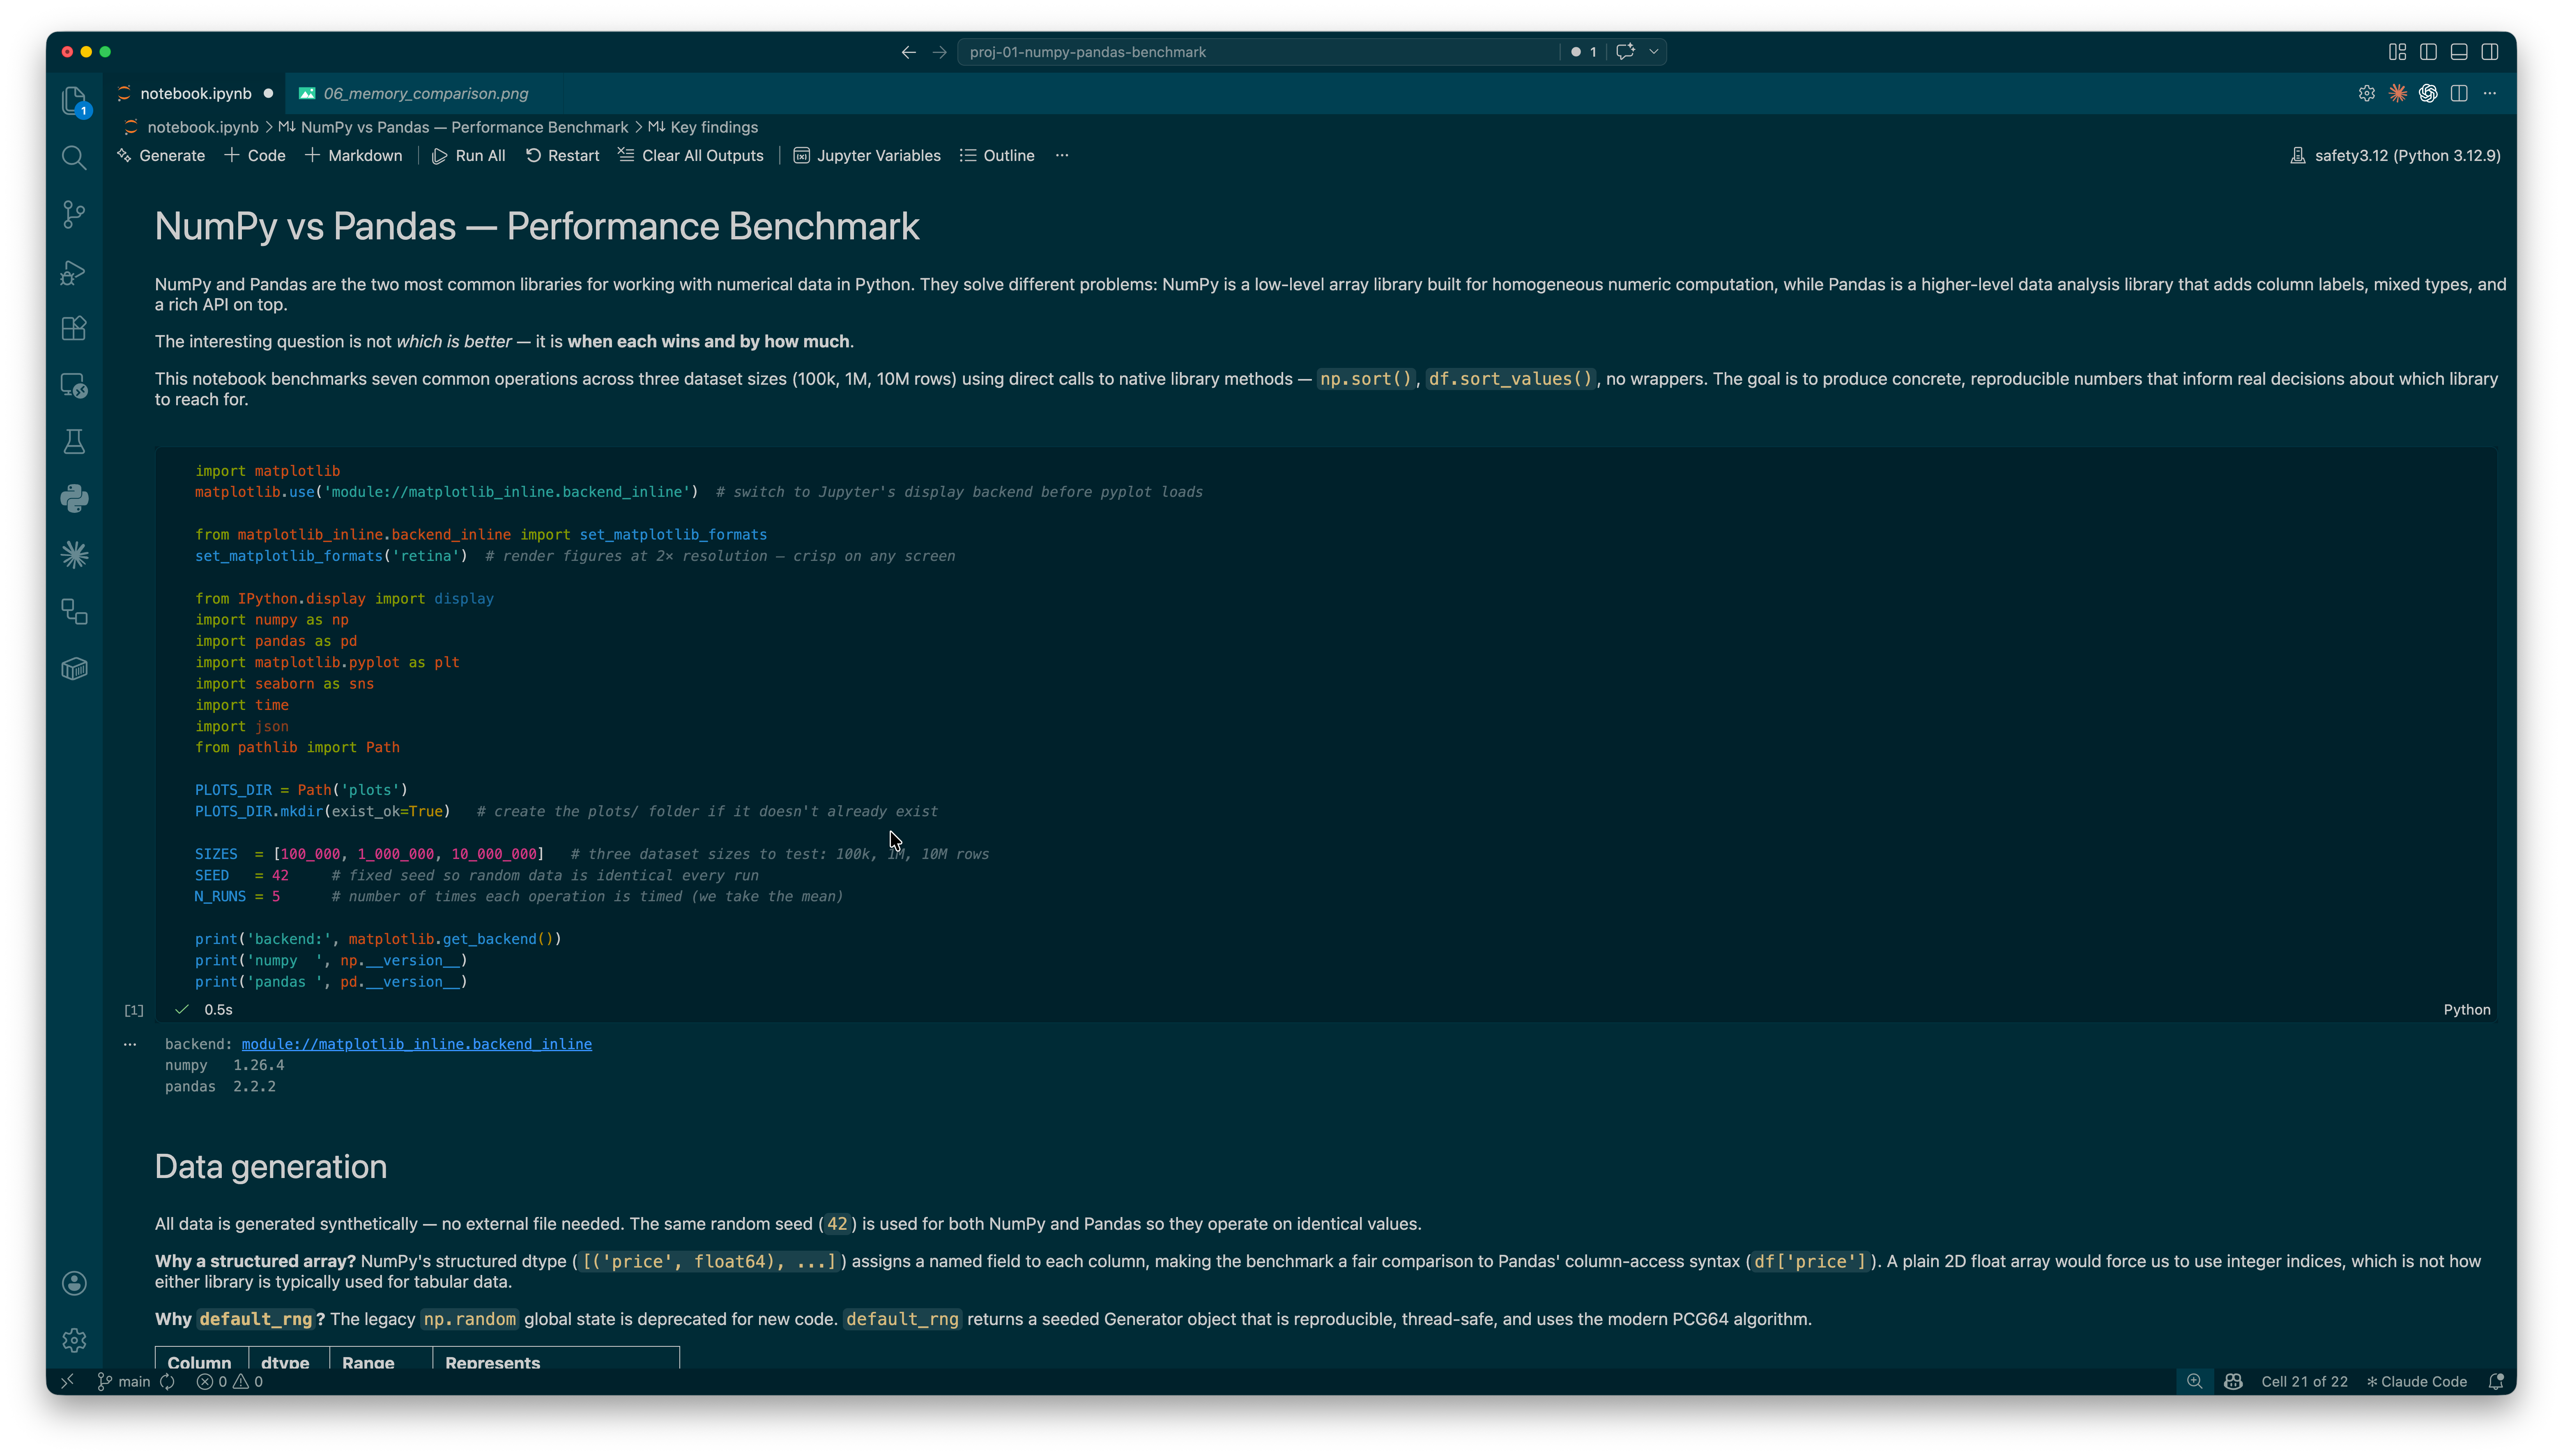Go forward using the navigation arrow
This screenshot has height=1456, width=2563.
click(939, 52)
